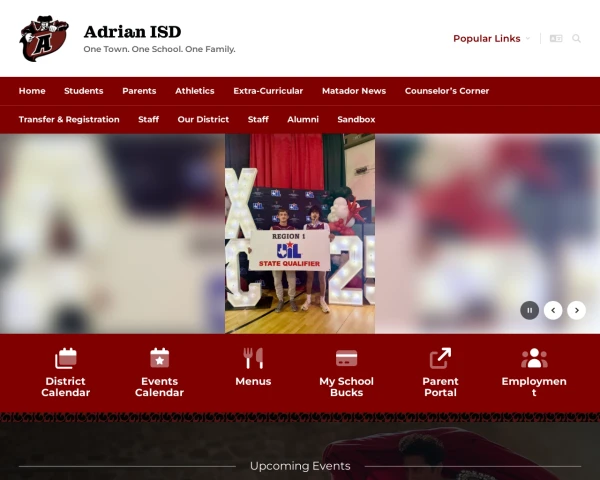Image resolution: width=600 pixels, height=480 pixels.
Task: Open the Sandbox navigation link
Action: click(x=356, y=120)
